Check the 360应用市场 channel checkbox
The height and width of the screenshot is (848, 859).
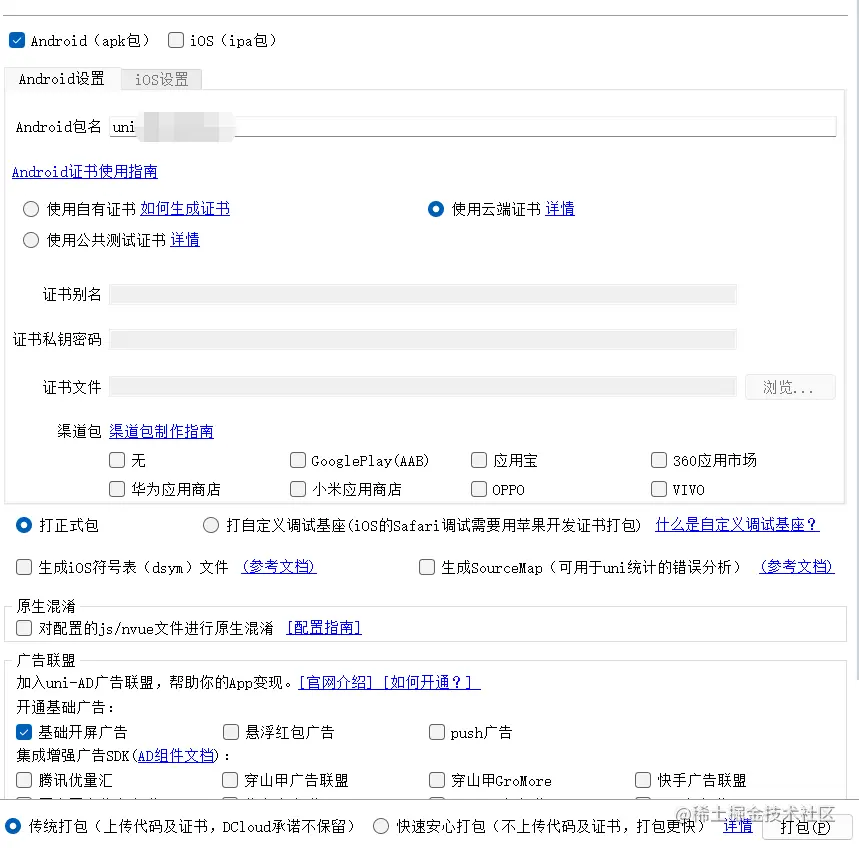(658, 460)
